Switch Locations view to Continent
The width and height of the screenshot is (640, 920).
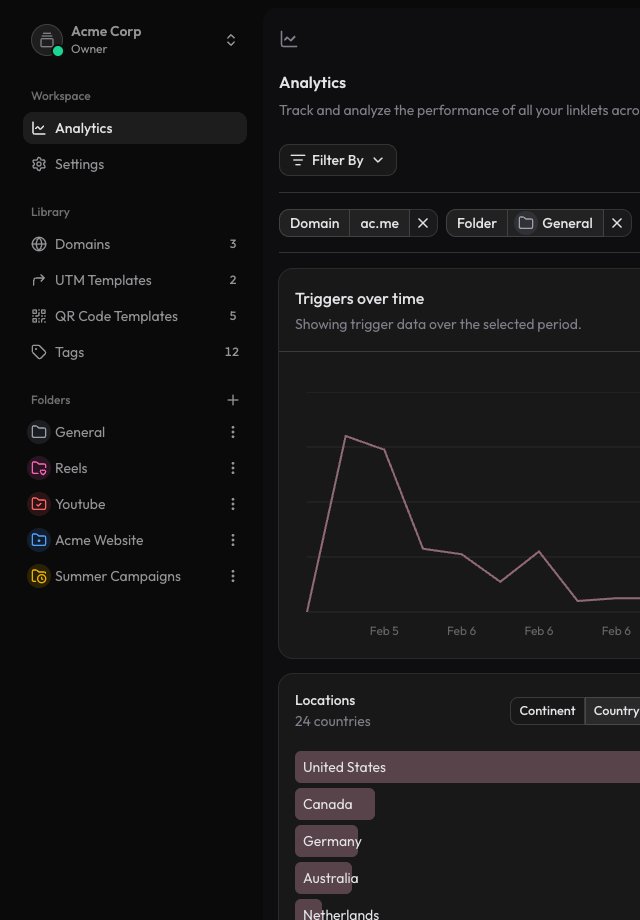pyautogui.click(x=547, y=711)
